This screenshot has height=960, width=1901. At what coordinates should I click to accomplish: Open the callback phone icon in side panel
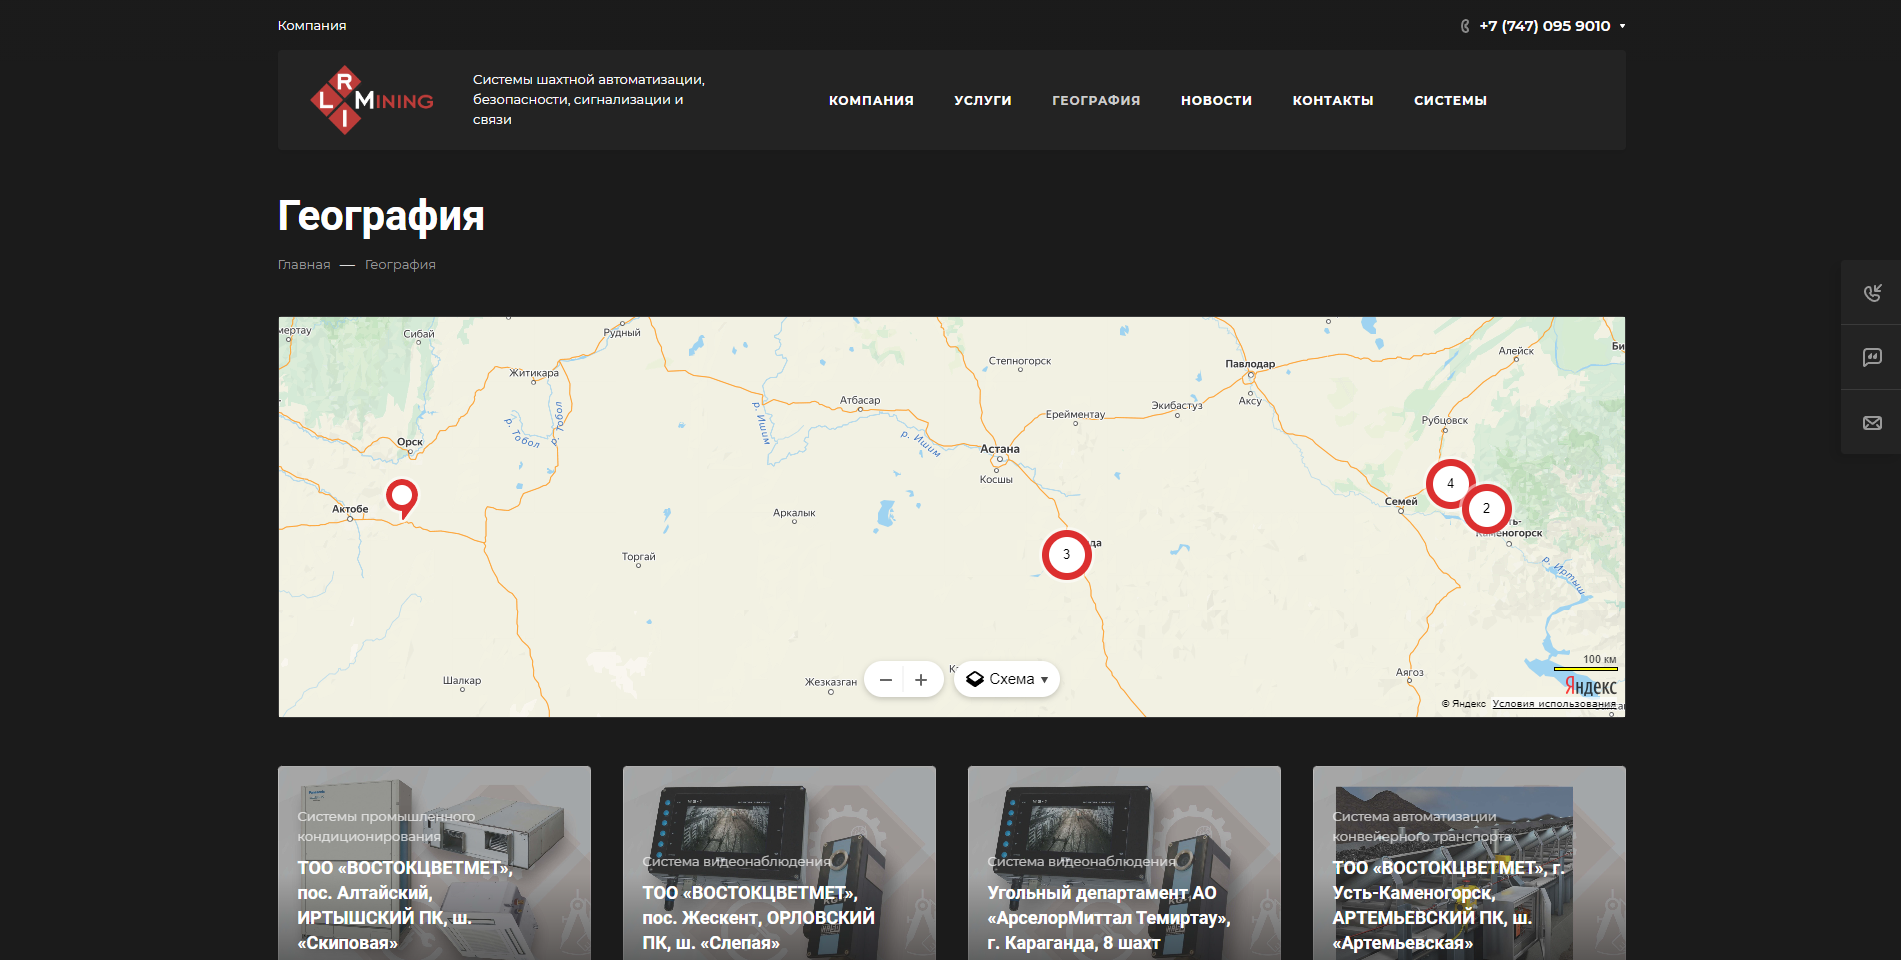pos(1872,292)
